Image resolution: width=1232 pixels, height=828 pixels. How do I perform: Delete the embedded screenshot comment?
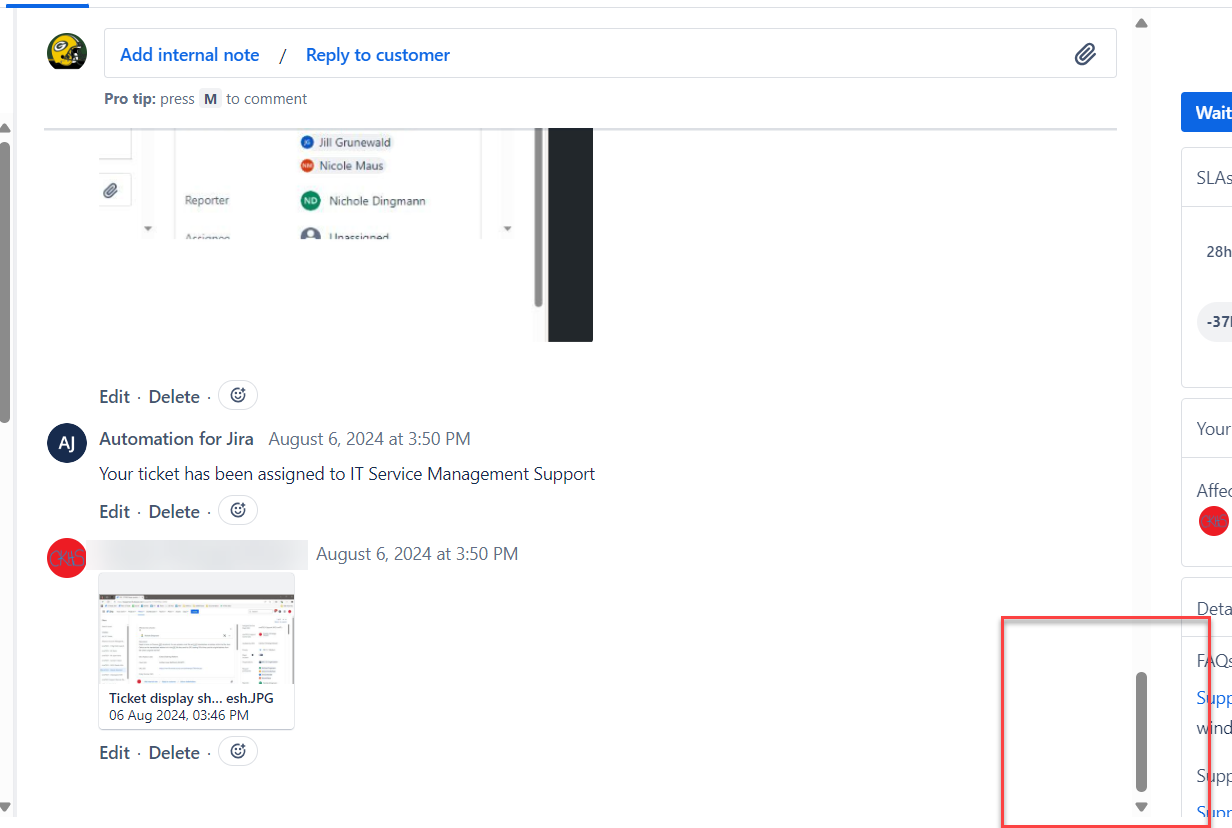point(174,396)
